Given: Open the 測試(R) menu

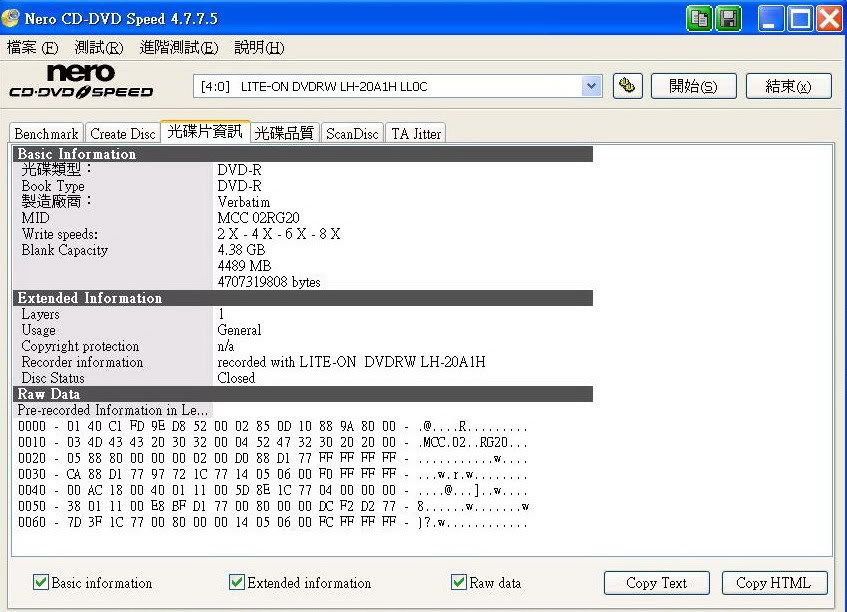Looking at the screenshot, I should tap(99, 48).
